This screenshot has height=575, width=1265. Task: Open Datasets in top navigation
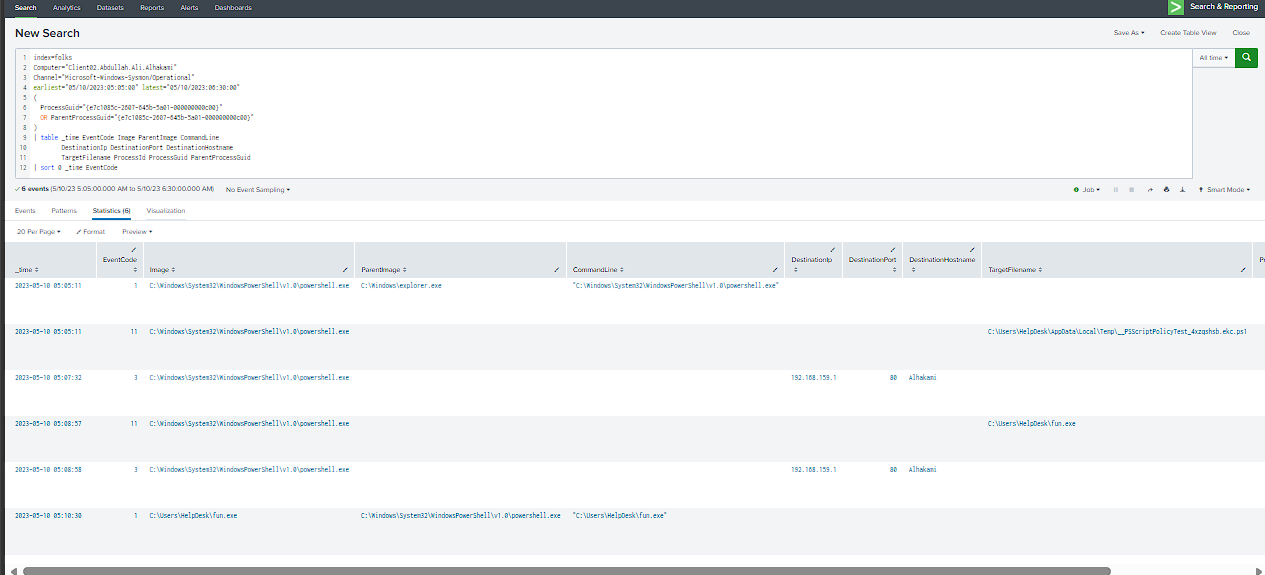[111, 7]
